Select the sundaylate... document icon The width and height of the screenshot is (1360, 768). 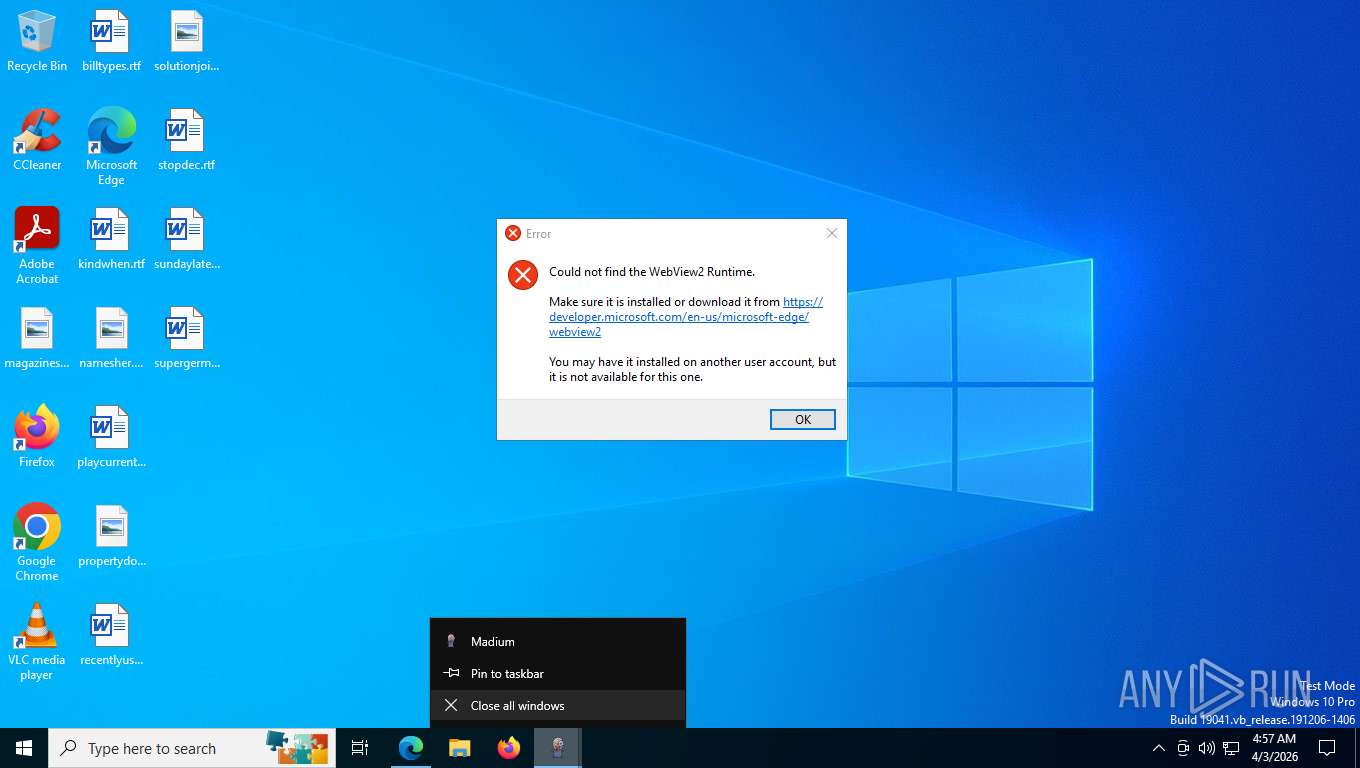point(187,239)
